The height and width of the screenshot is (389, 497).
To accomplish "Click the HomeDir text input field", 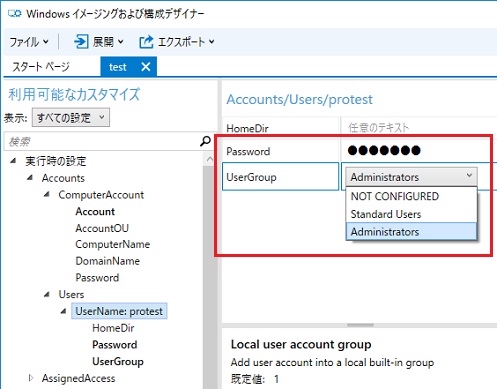I will (418, 128).
